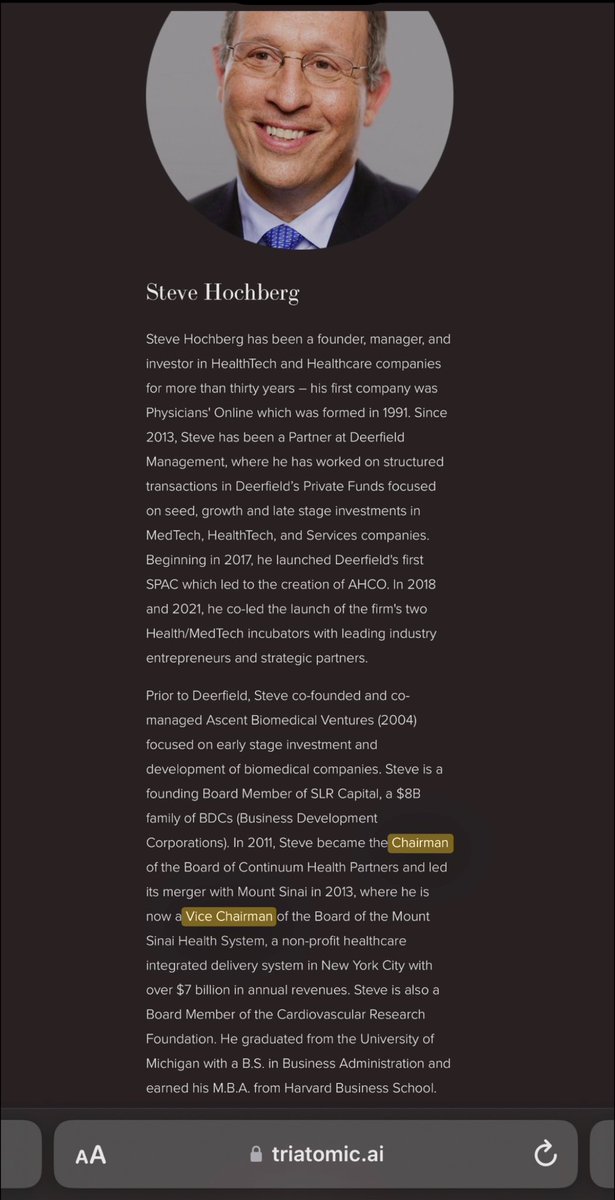
Task: Tap the reload page icon
Action: [x=545, y=1154]
